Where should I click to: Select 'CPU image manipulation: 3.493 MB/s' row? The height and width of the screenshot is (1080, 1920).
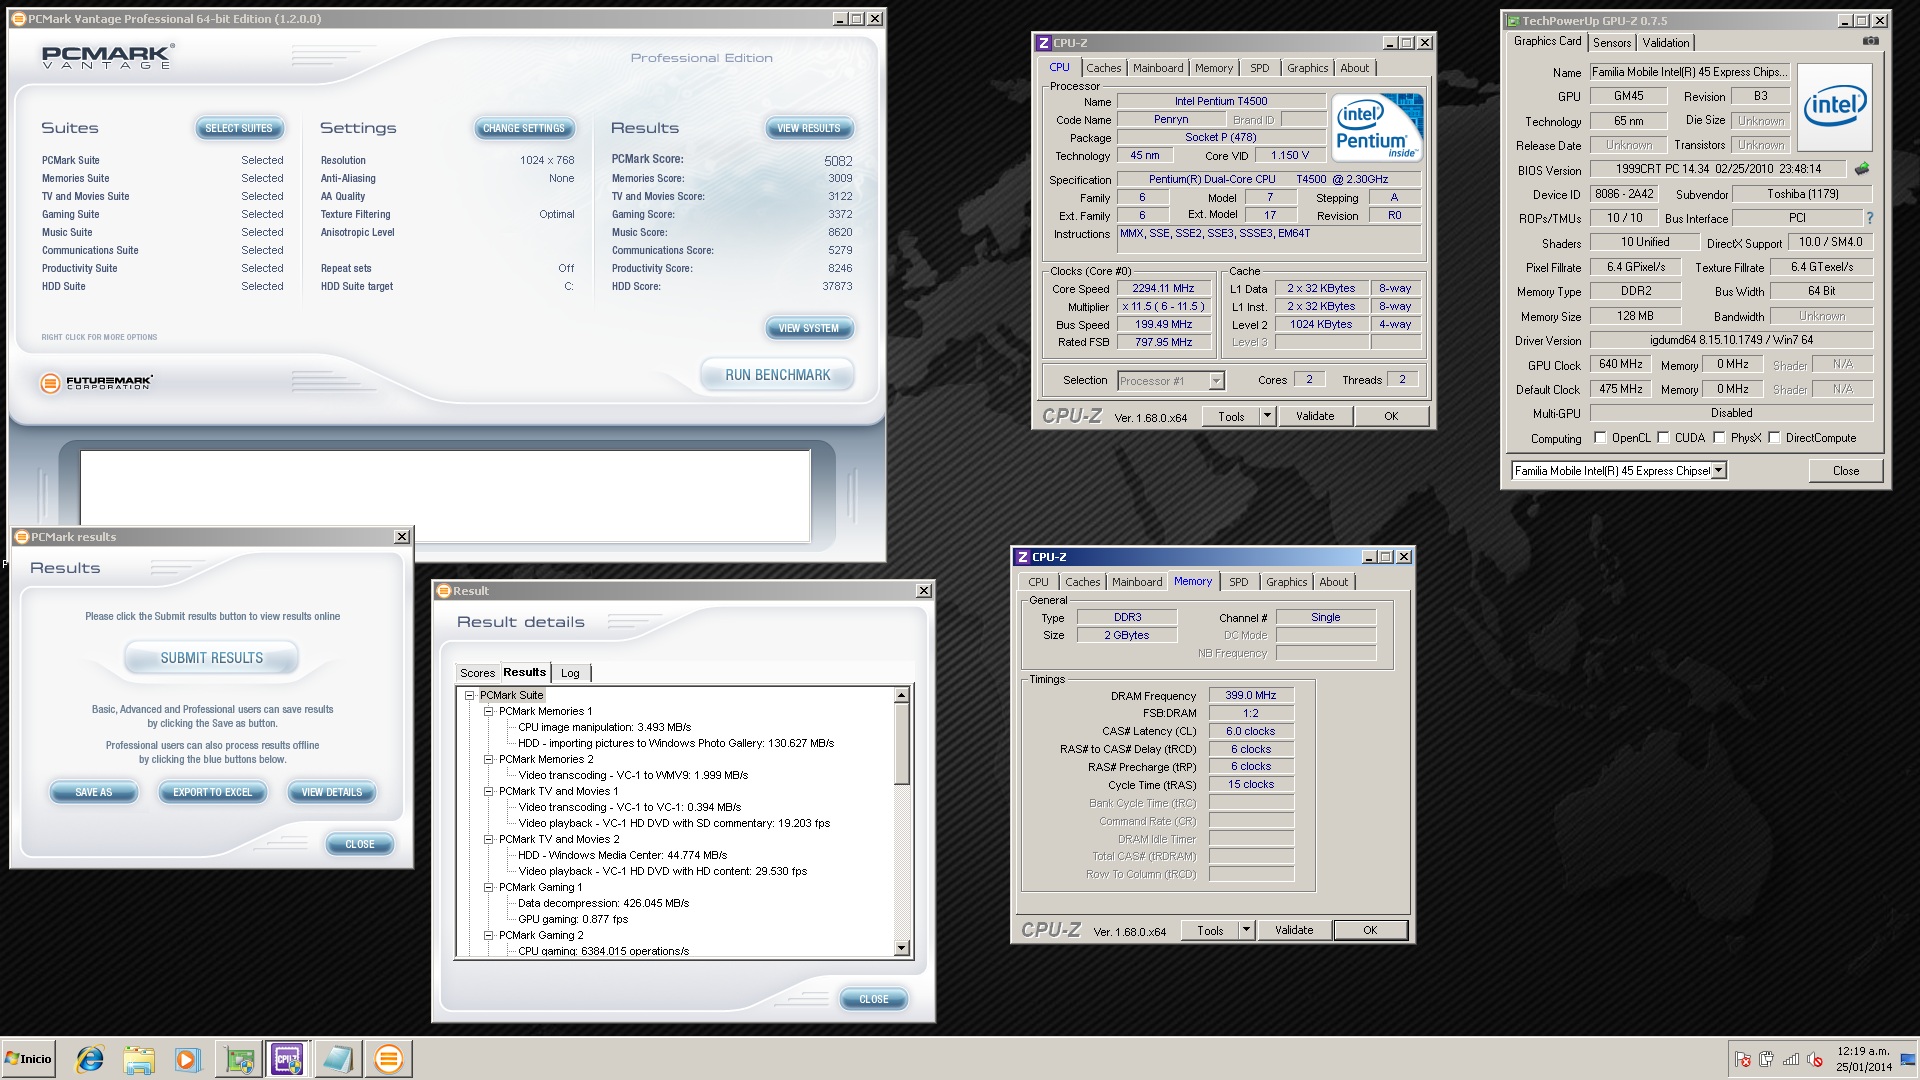click(604, 728)
